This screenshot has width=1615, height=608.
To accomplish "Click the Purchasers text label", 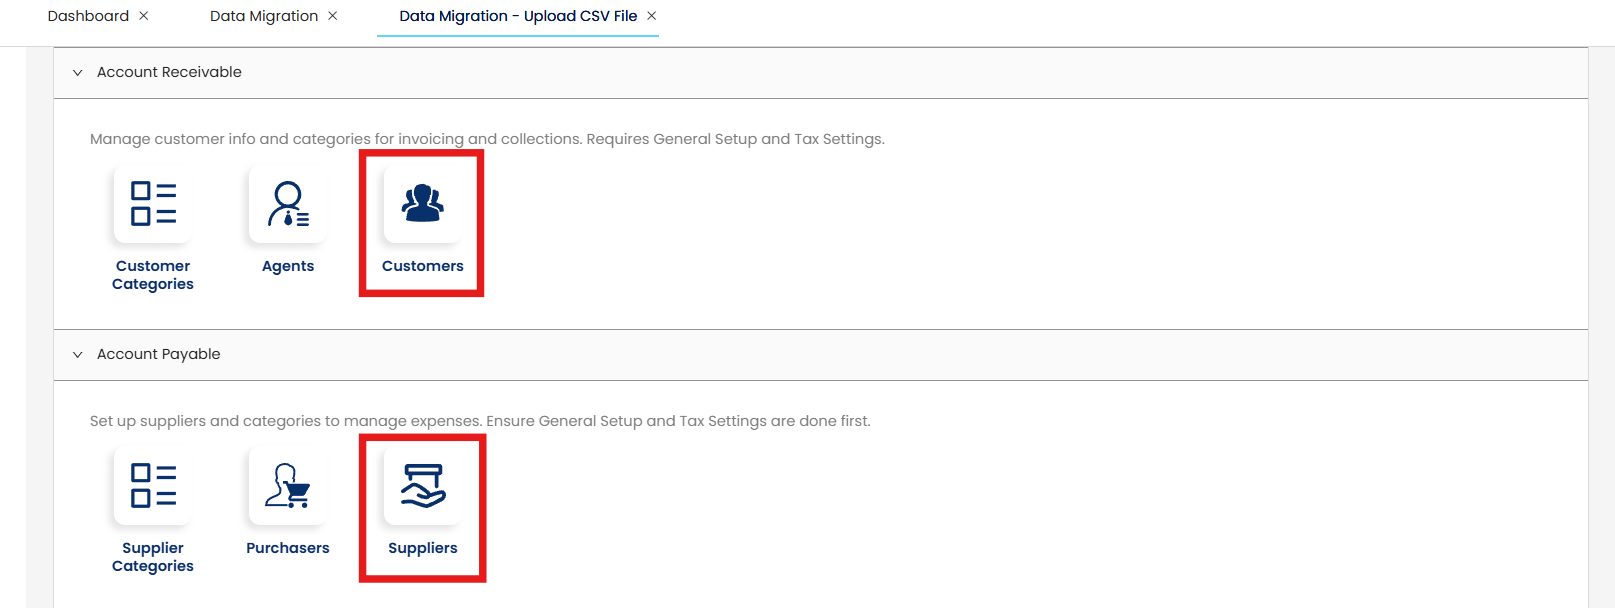I will point(288,548).
